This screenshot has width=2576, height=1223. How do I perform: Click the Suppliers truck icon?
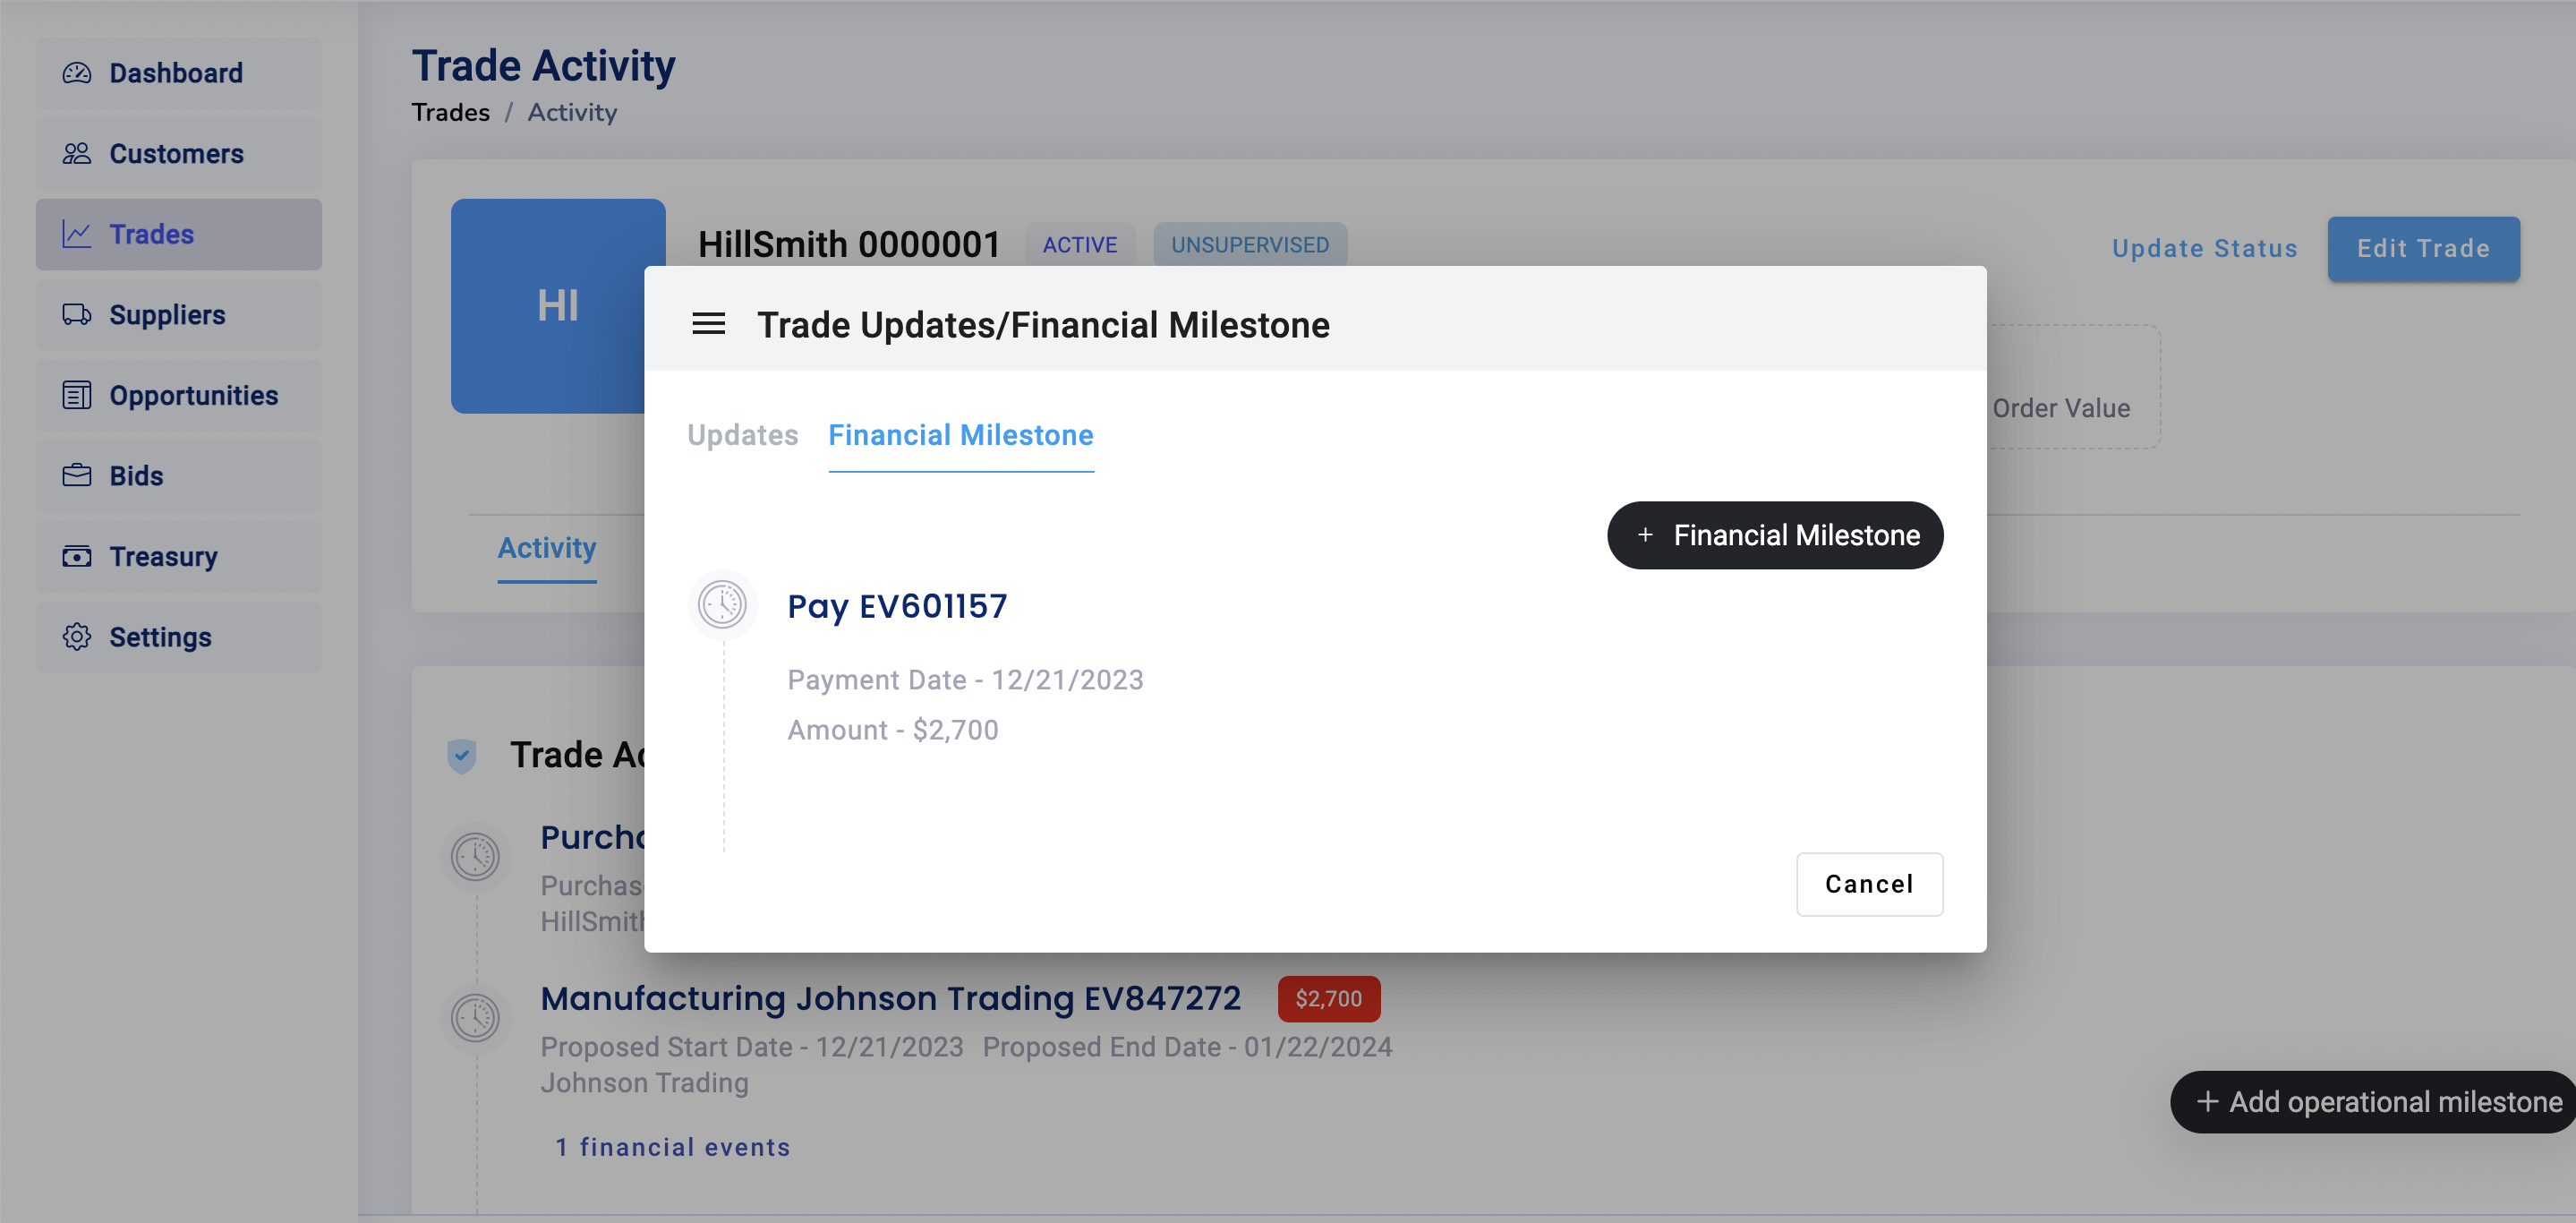coord(76,315)
